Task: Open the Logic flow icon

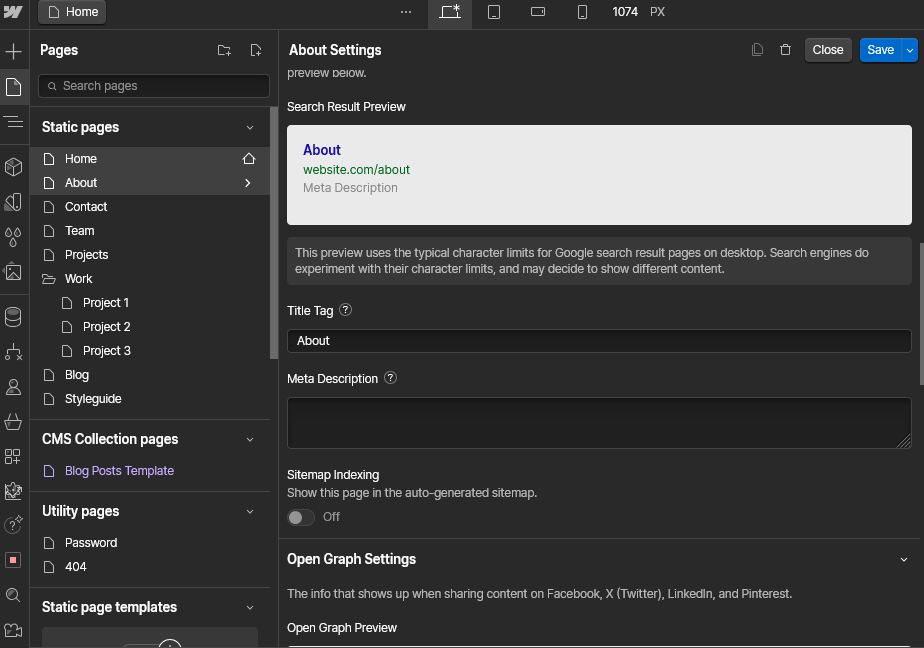Action: pos(13,352)
